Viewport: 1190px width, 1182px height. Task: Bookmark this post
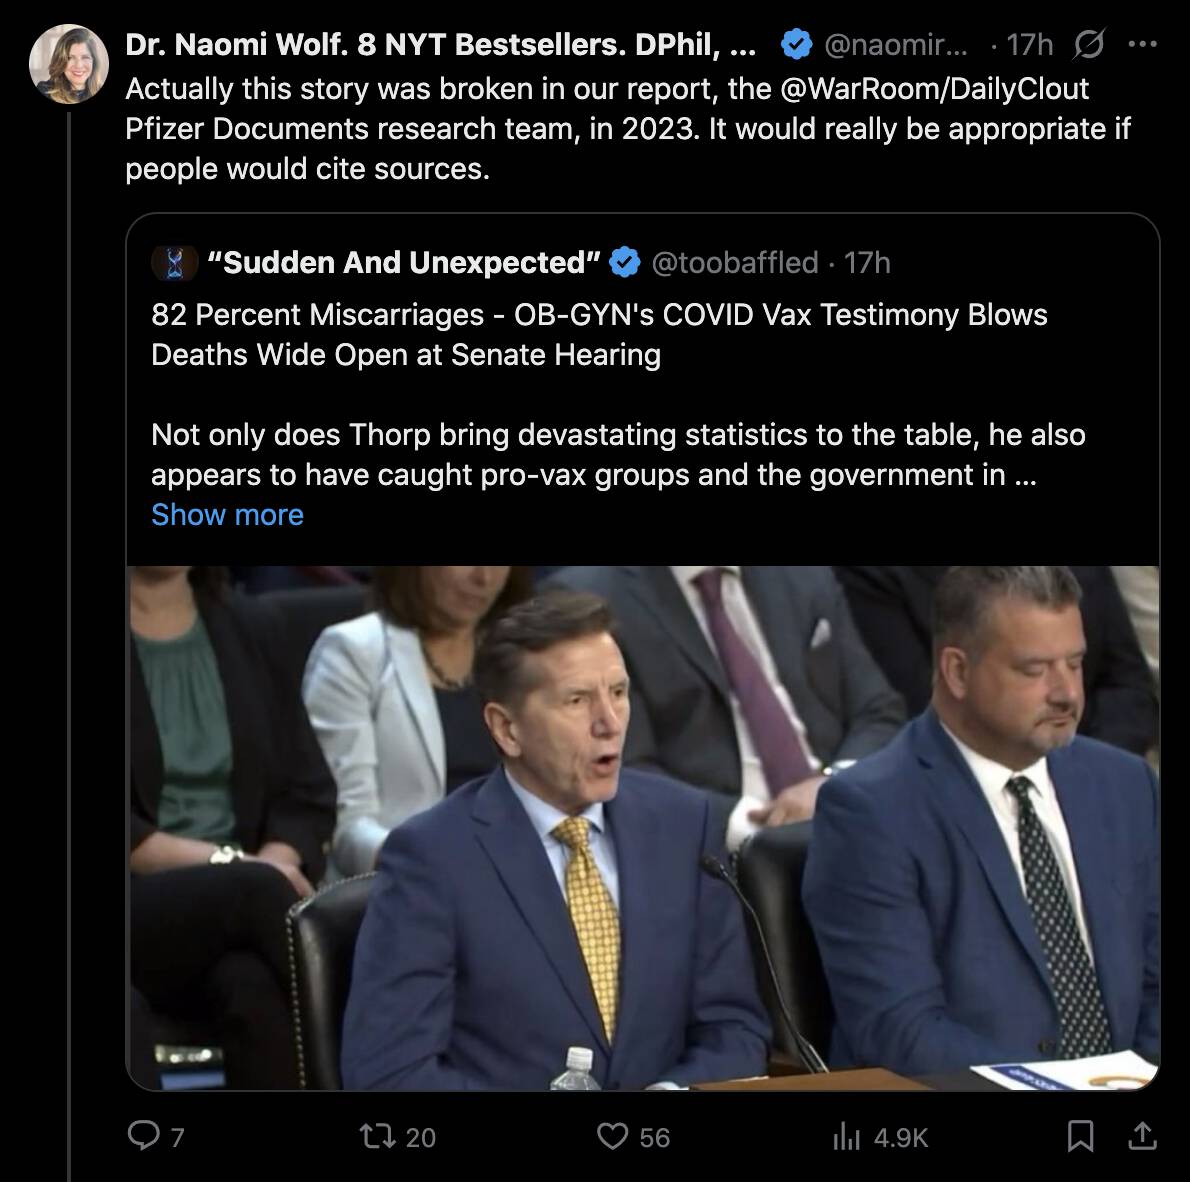pos(1080,1136)
